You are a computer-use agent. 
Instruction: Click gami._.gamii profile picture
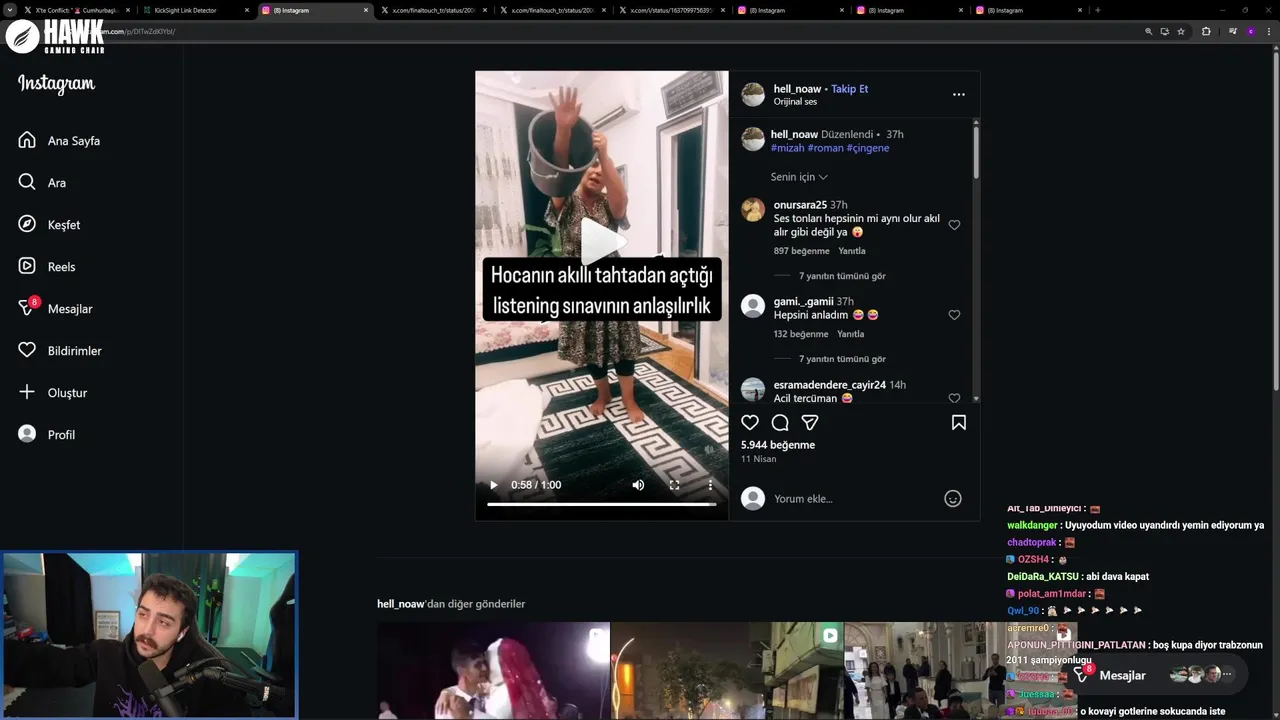753,306
